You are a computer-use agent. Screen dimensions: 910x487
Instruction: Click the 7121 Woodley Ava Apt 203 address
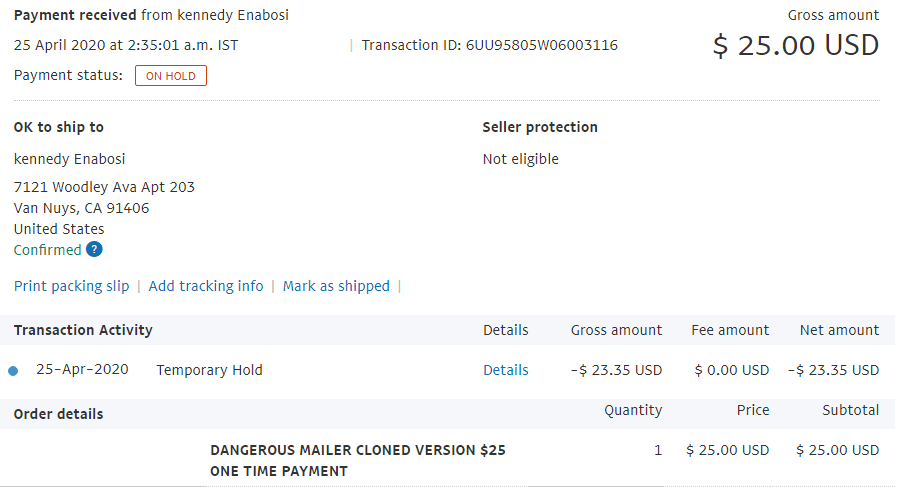pyautogui.click(x=104, y=187)
